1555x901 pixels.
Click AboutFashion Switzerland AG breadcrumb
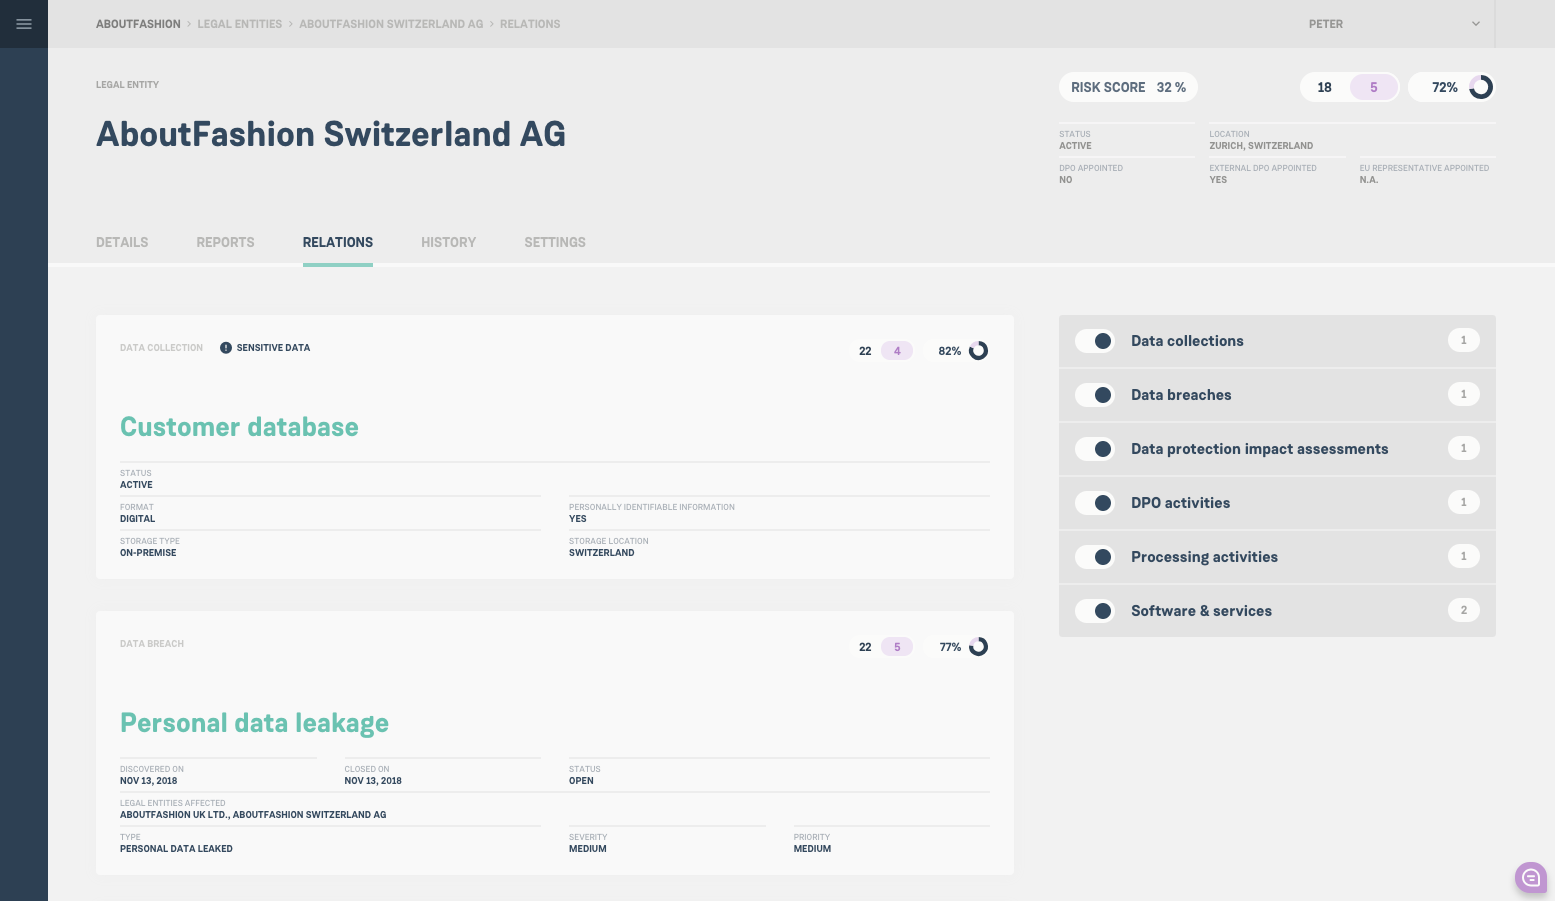click(391, 24)
